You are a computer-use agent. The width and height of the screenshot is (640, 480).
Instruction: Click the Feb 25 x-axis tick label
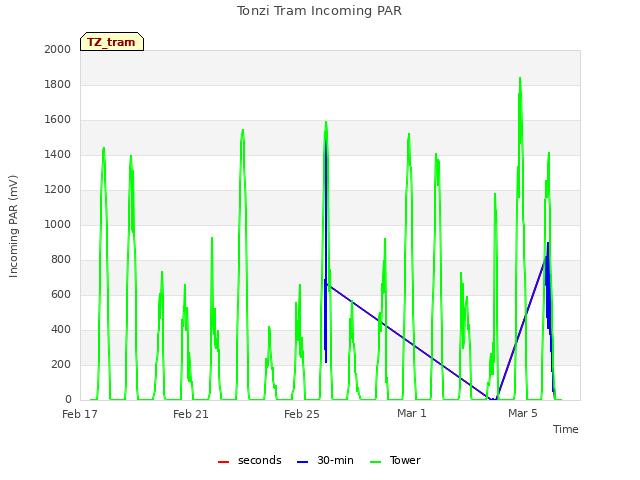pyautogui.click(x=302, y=414)
